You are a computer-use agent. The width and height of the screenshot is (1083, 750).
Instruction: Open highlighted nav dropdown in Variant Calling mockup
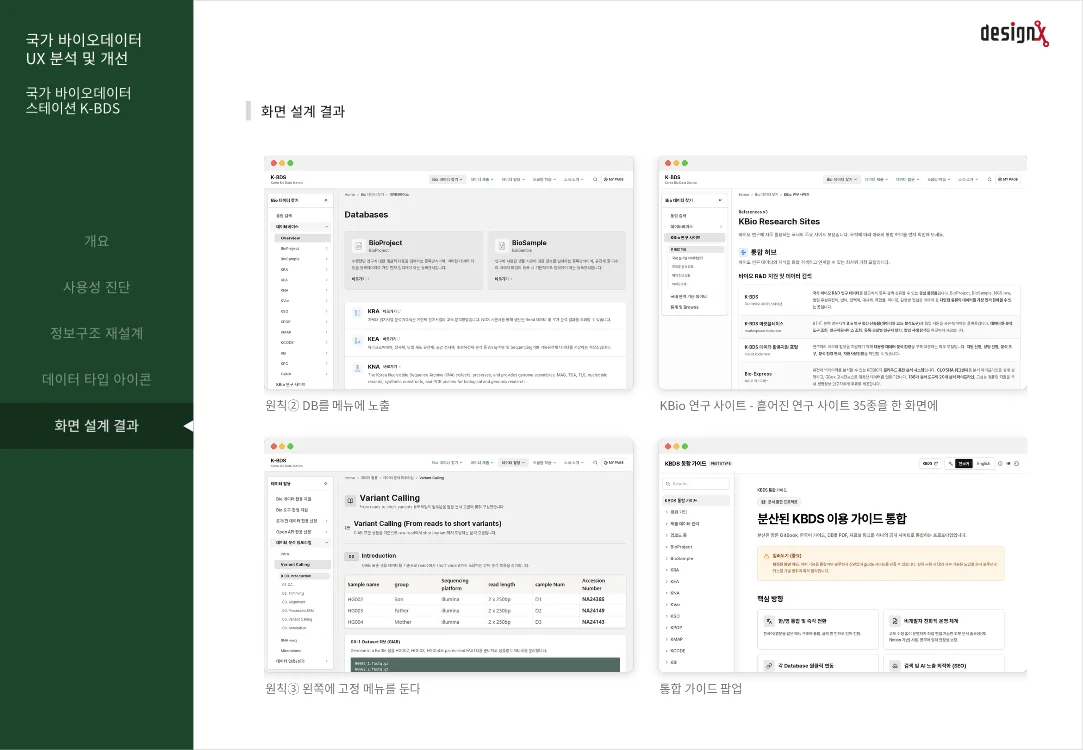(513, 463)
